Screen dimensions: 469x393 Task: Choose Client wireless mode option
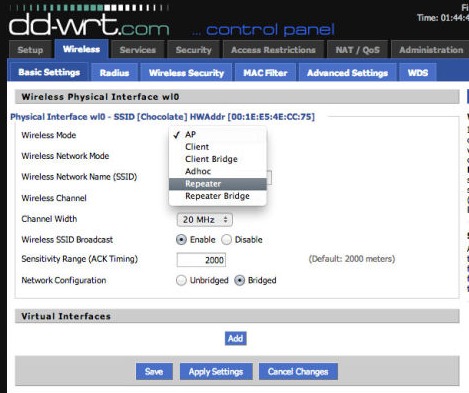pos(218,147)
